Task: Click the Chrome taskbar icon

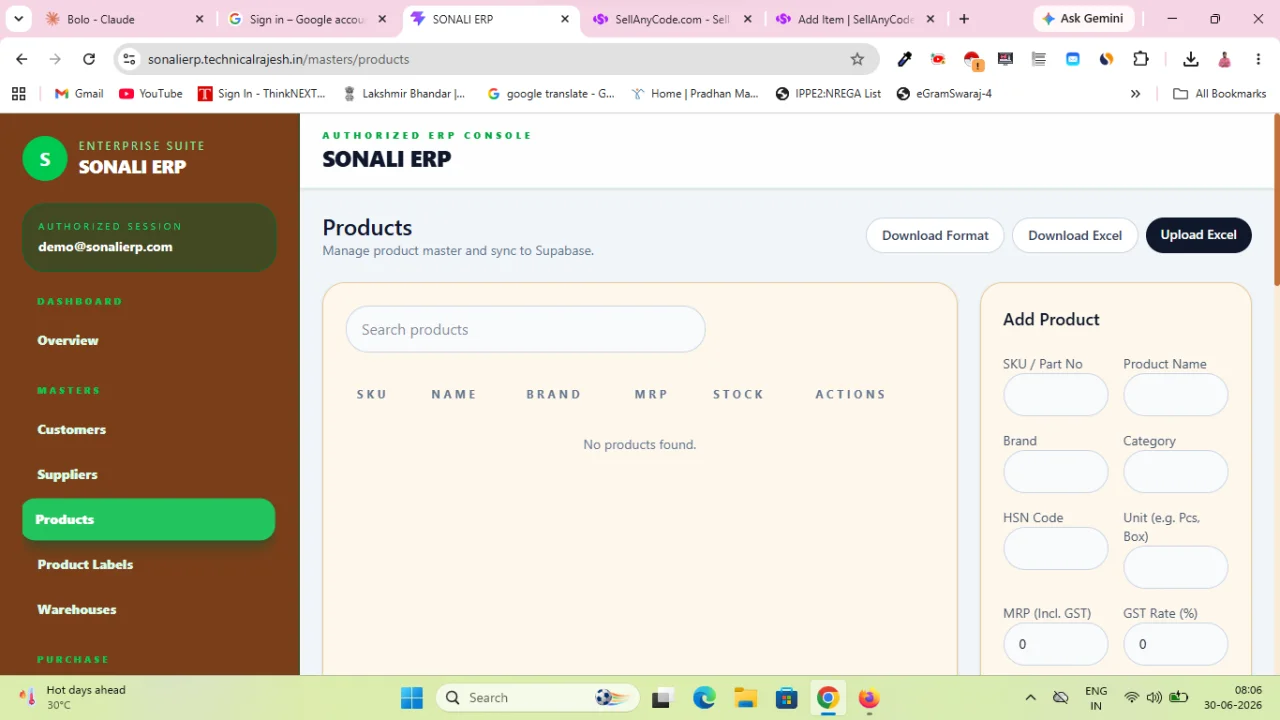Action: pyautogui.click(x=827, y=698)
